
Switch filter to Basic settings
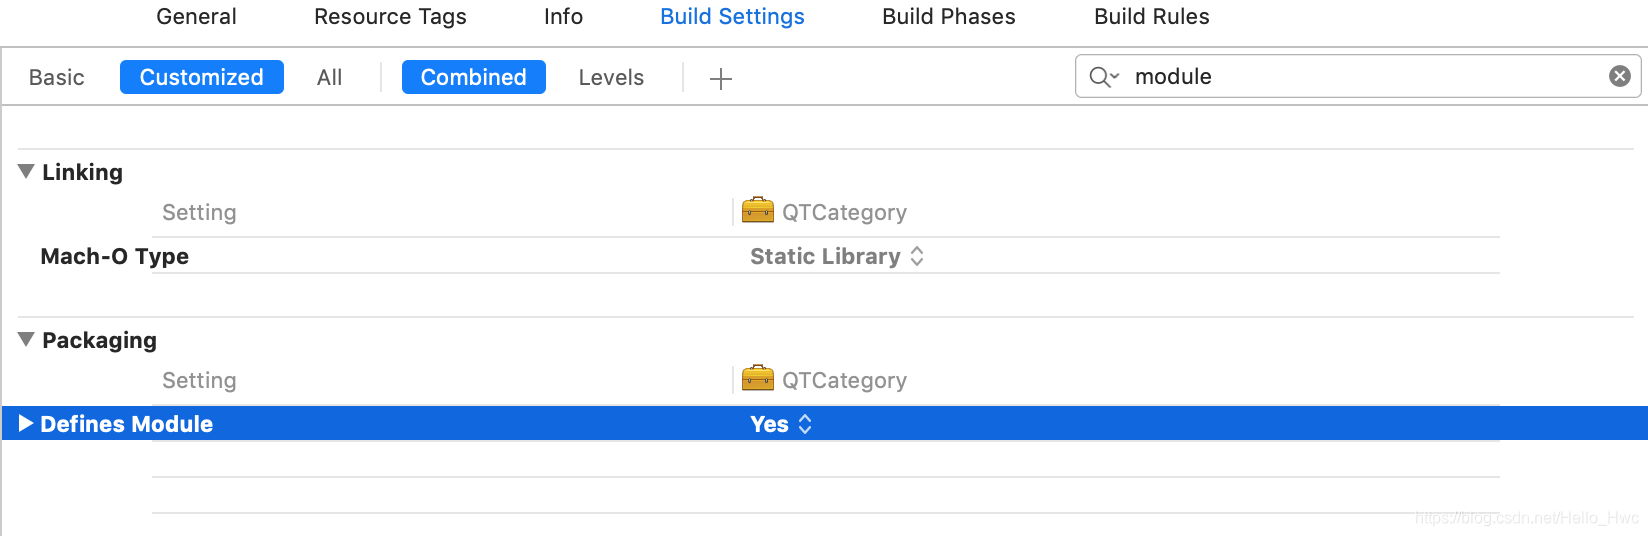point(57,77)
